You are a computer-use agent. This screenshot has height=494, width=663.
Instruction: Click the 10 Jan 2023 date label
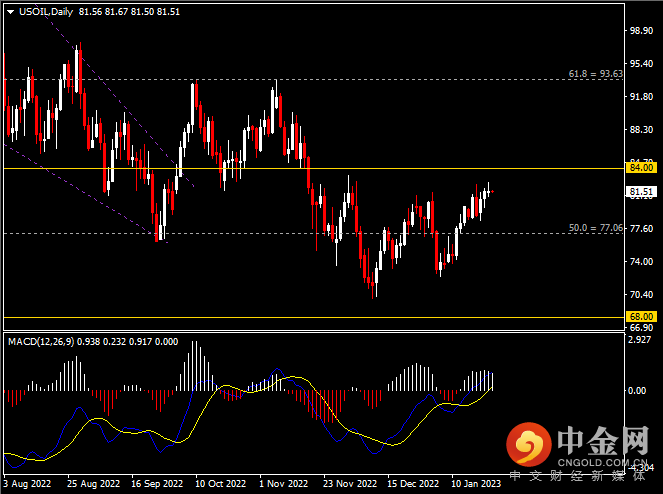click(476, 483)
